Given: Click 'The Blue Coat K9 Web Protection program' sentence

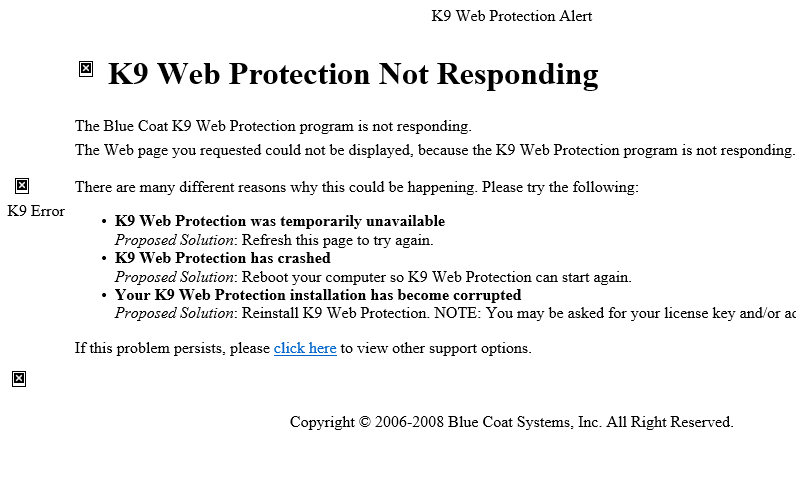Looking at the screenshot, I should point(272,126).
